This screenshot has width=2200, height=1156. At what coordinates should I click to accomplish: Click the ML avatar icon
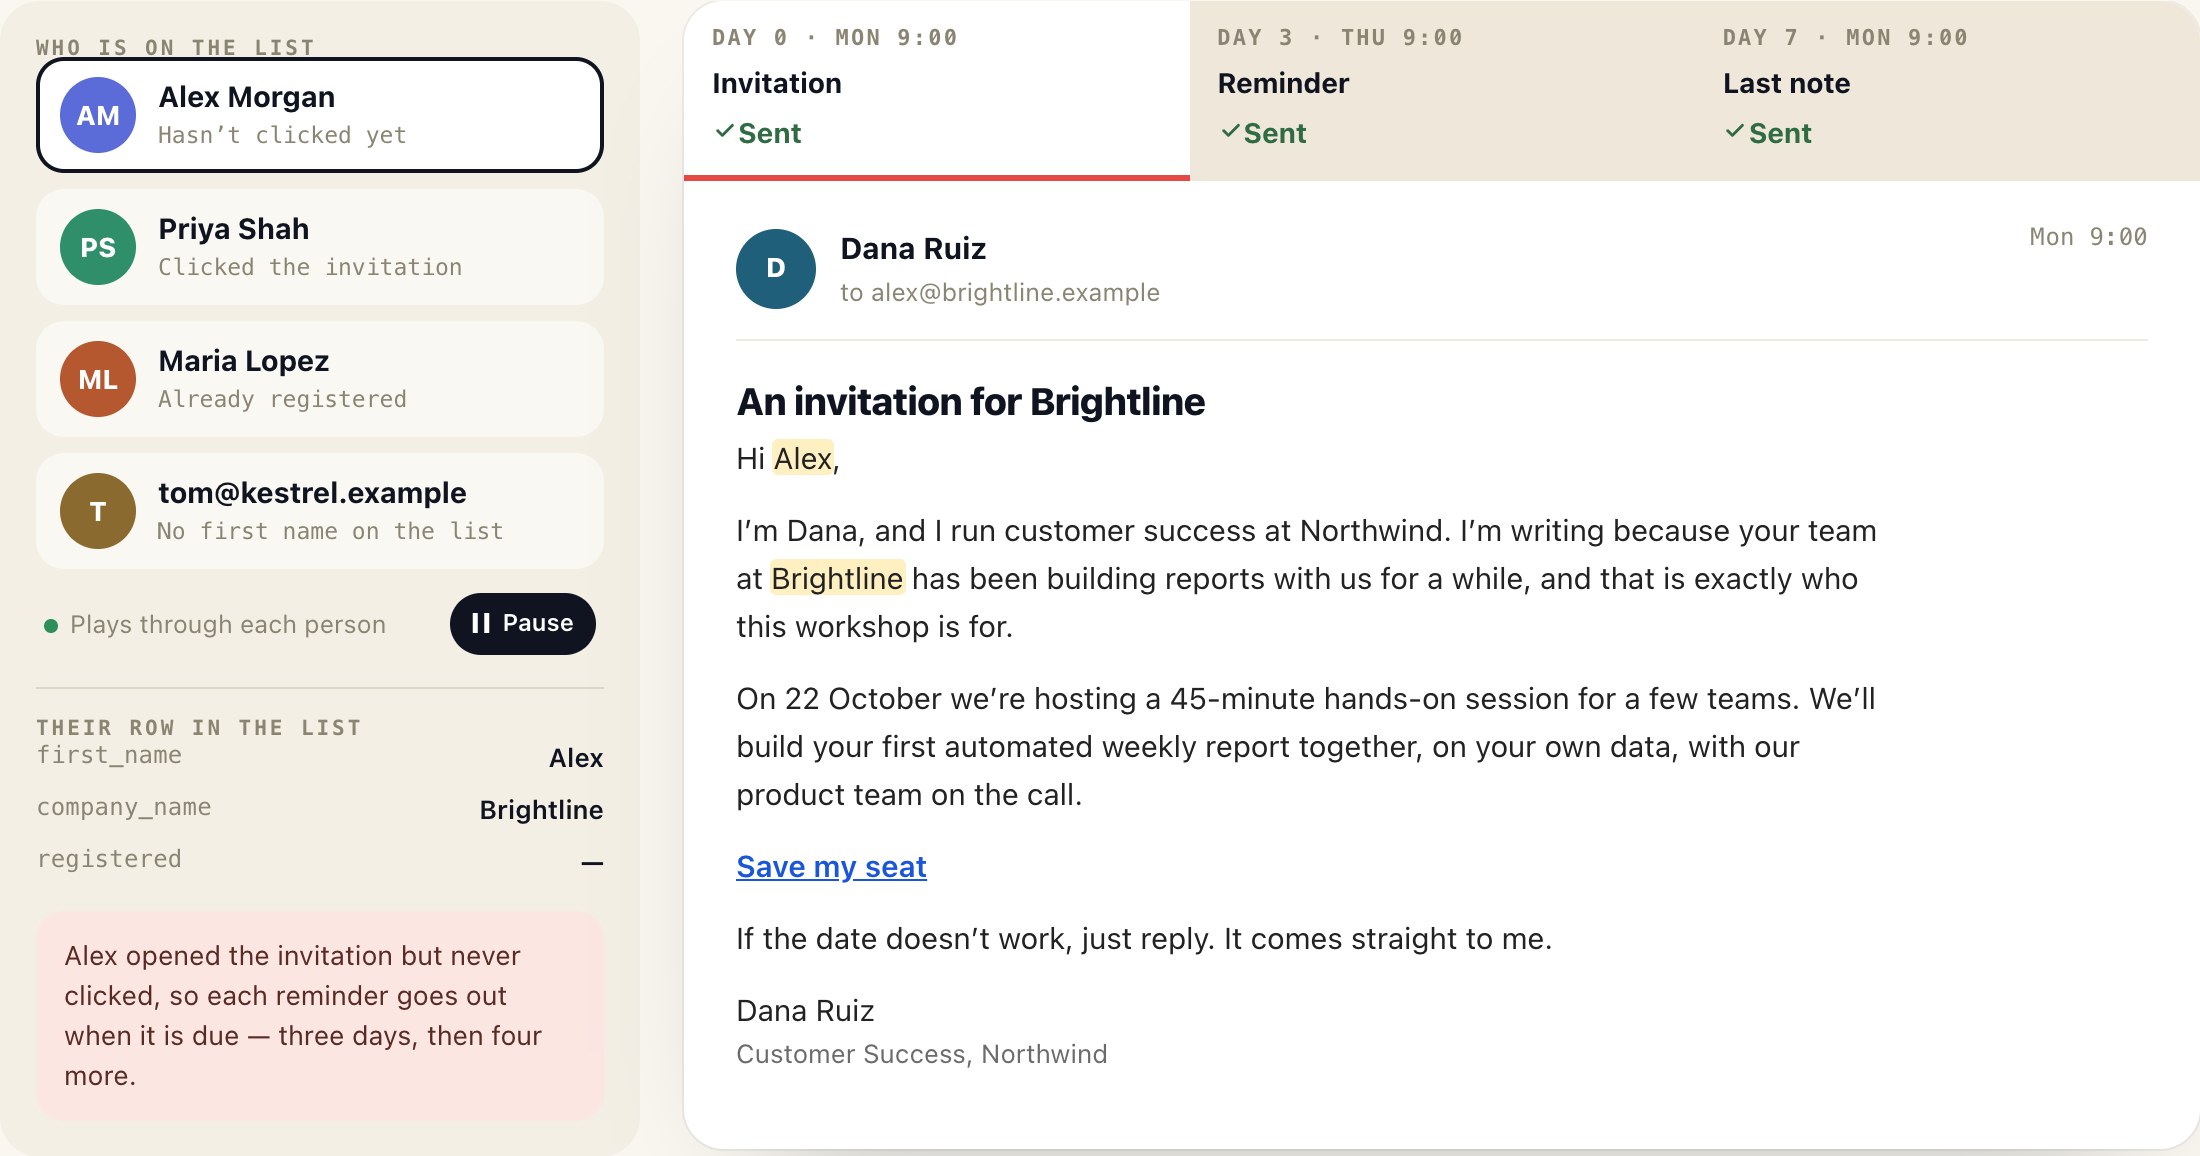tap(98, 379)
